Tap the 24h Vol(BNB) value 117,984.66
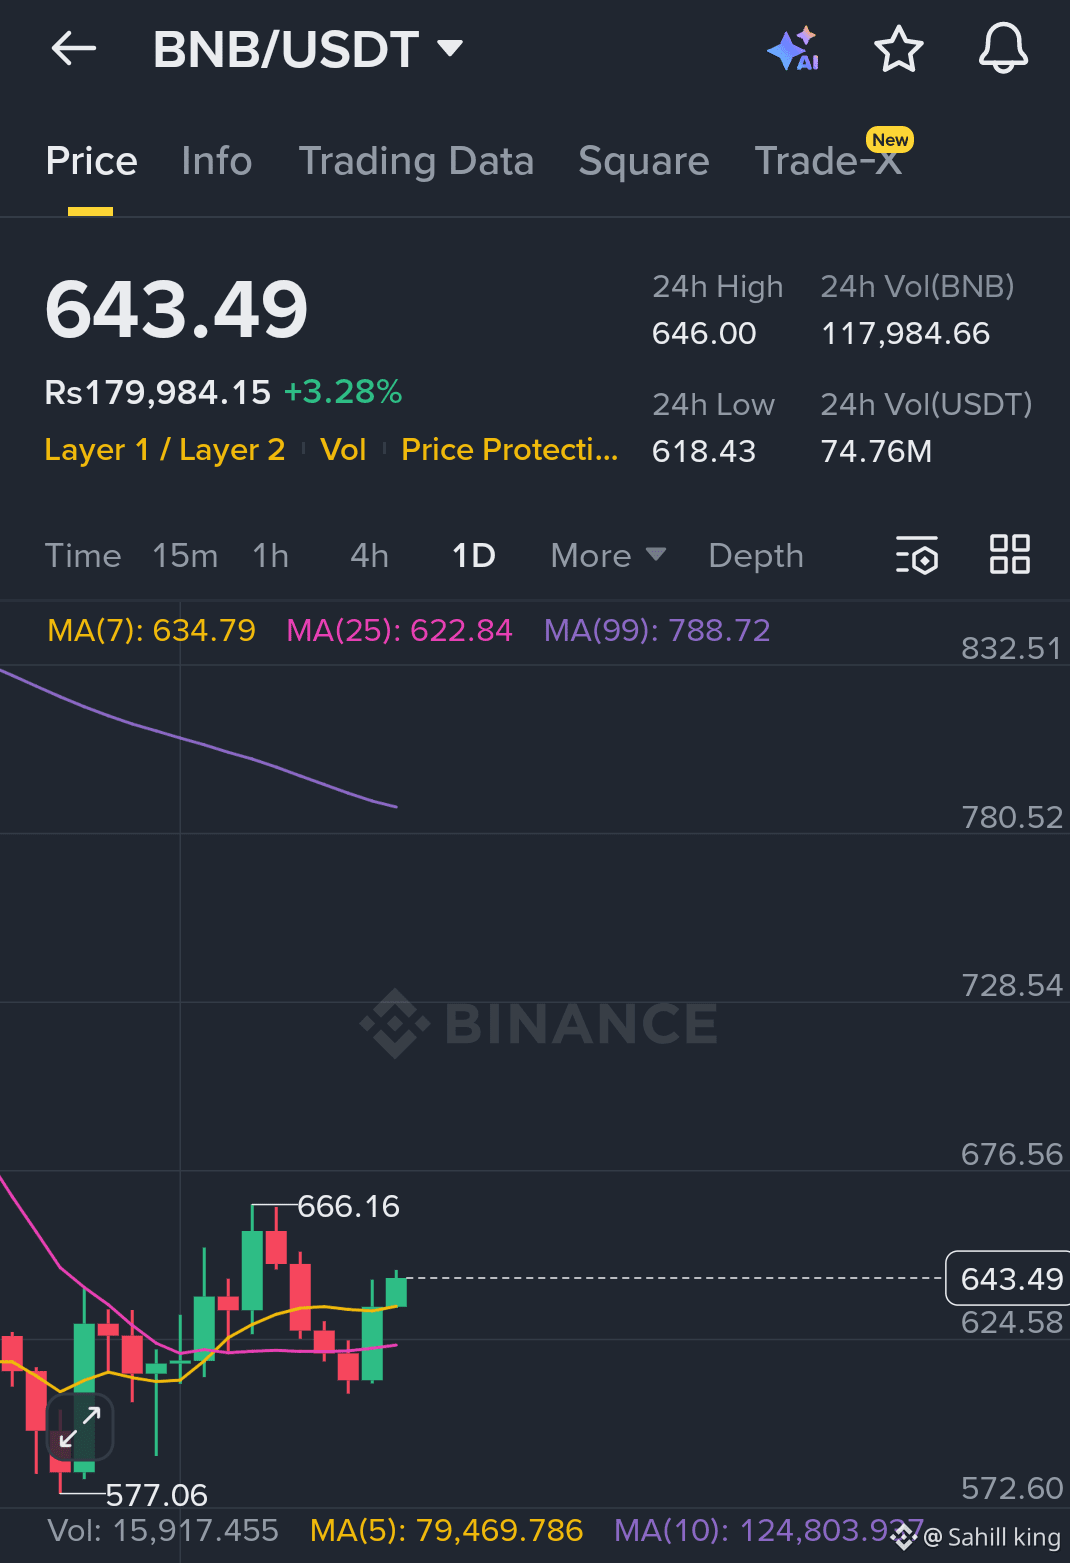 (905, 333)
